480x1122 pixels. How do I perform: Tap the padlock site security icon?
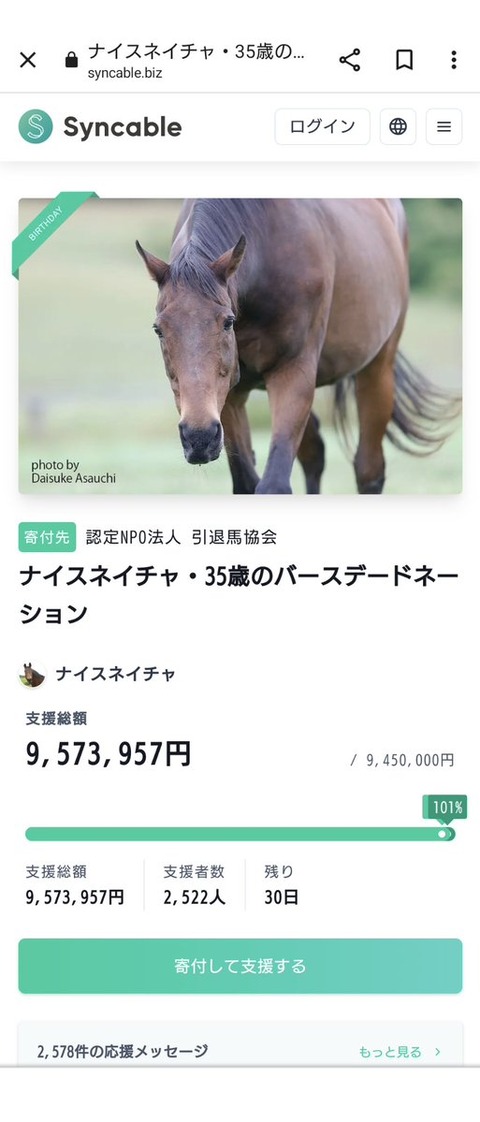tap(71, 60)
